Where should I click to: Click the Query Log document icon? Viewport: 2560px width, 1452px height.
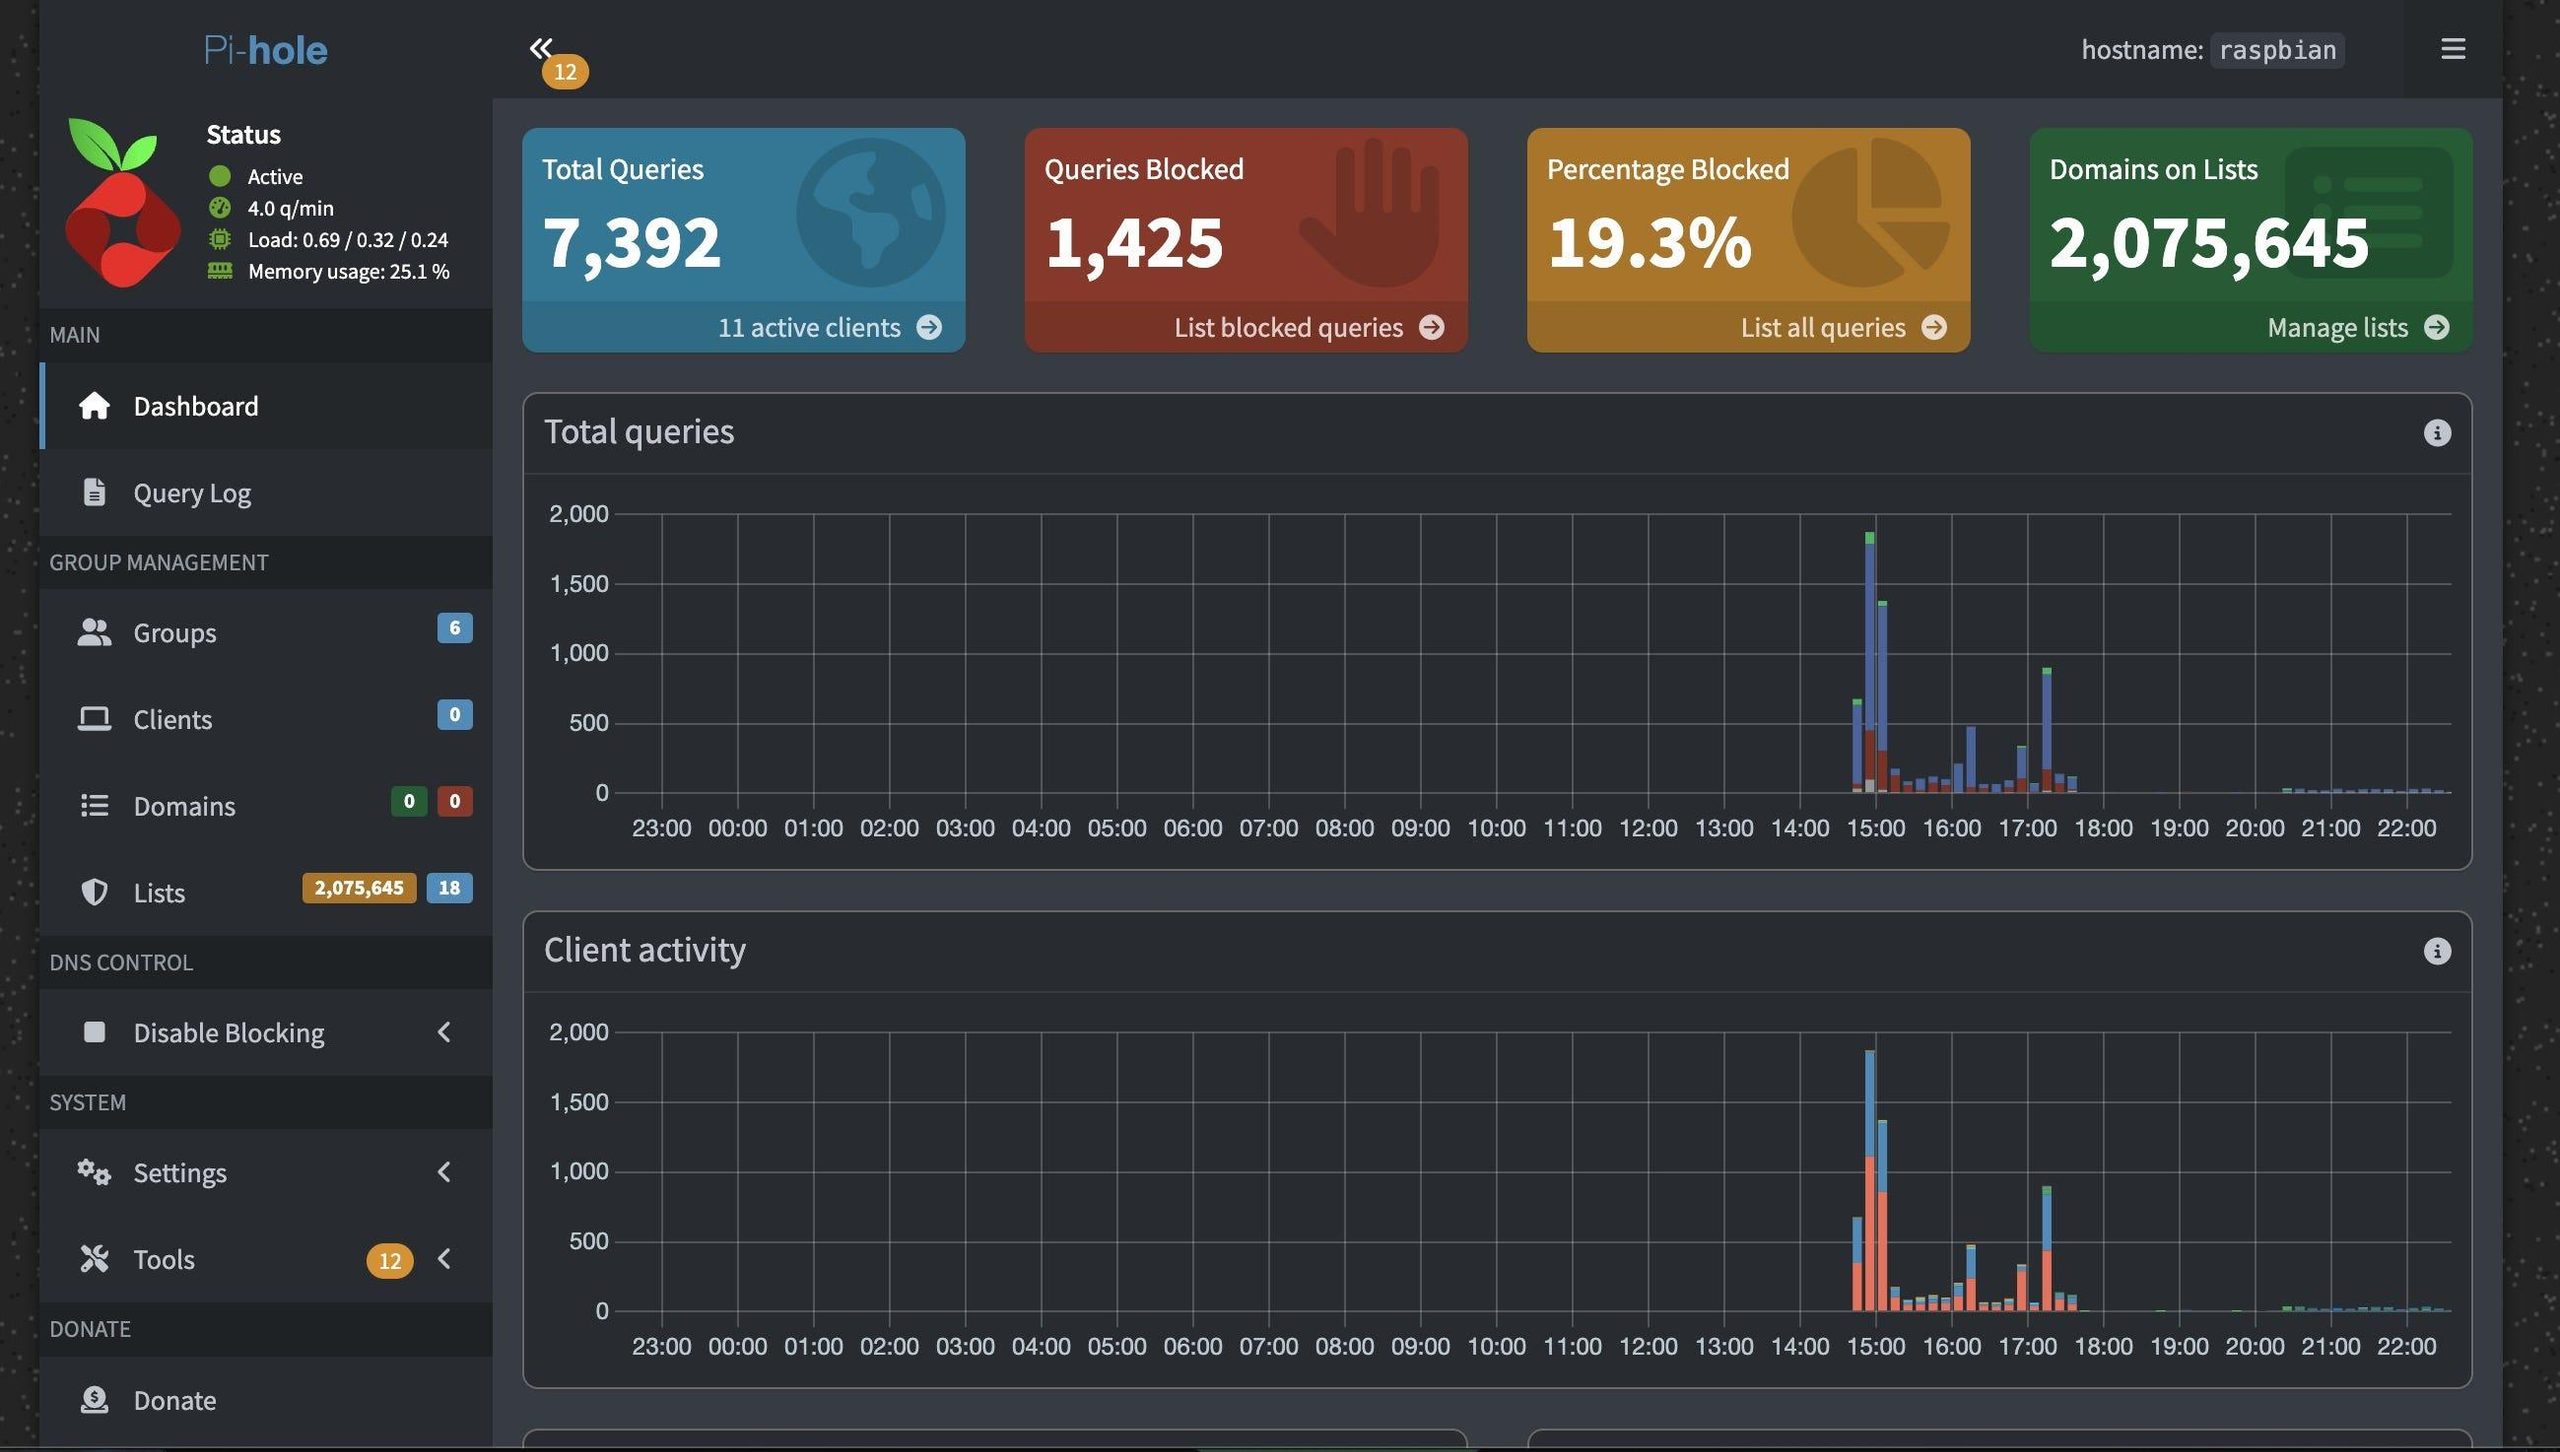(94, 492)
